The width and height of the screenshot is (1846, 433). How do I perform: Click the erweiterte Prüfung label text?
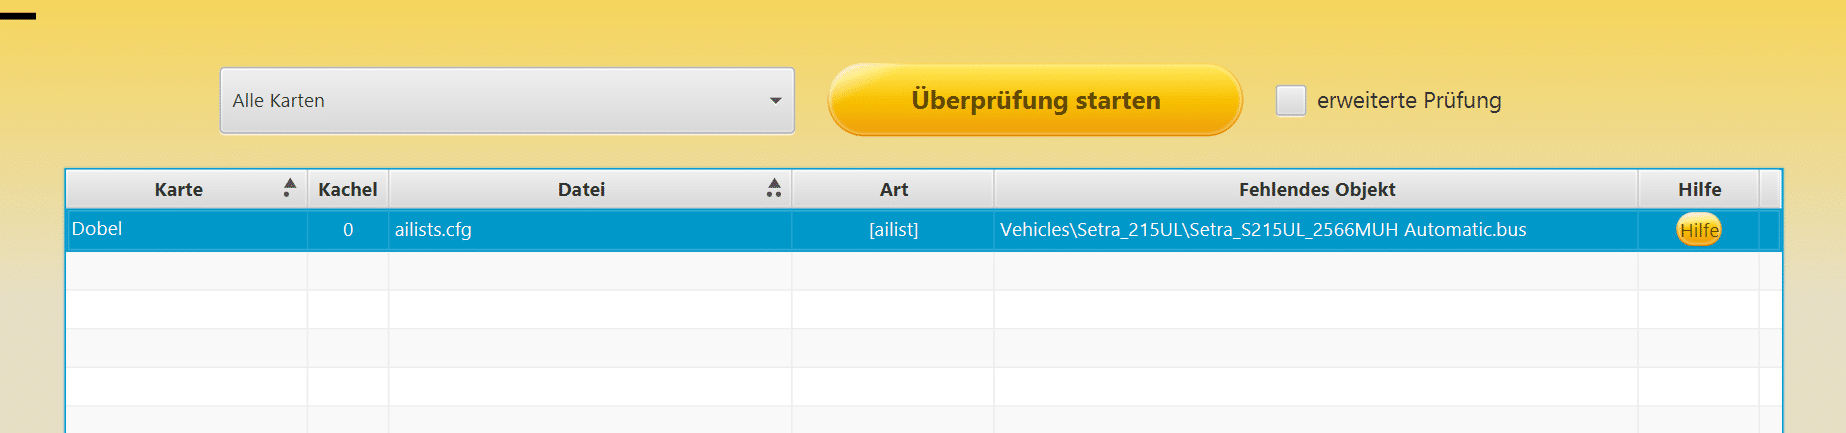[1409, 100]
